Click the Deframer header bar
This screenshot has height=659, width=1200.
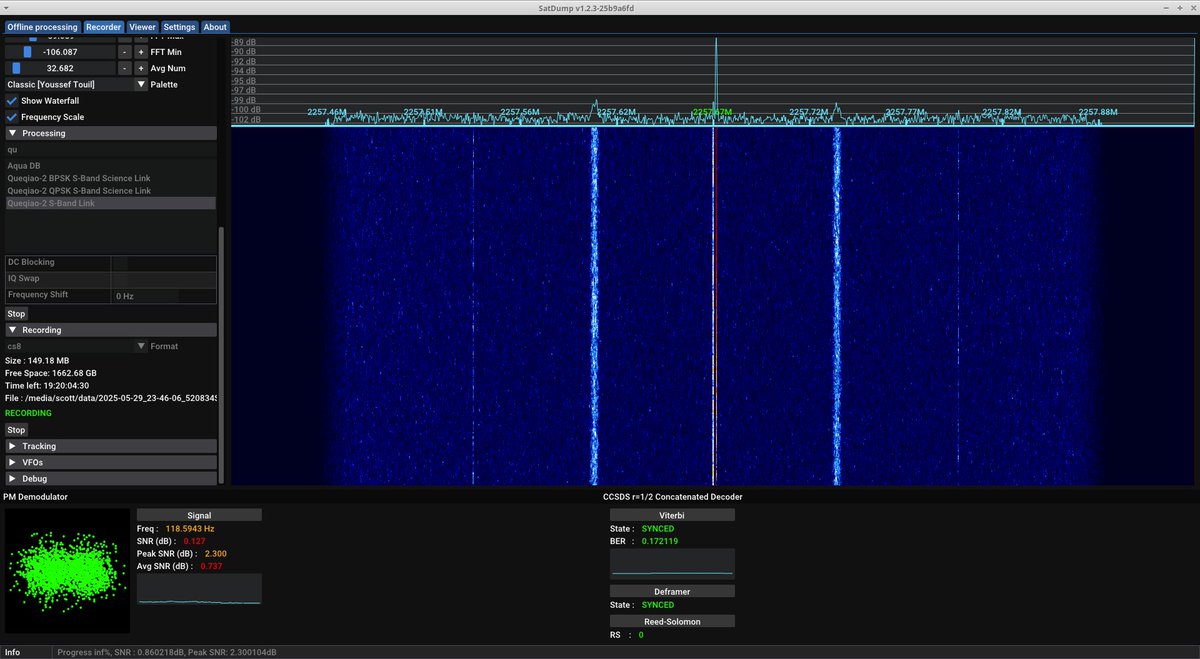coord(672,592)
